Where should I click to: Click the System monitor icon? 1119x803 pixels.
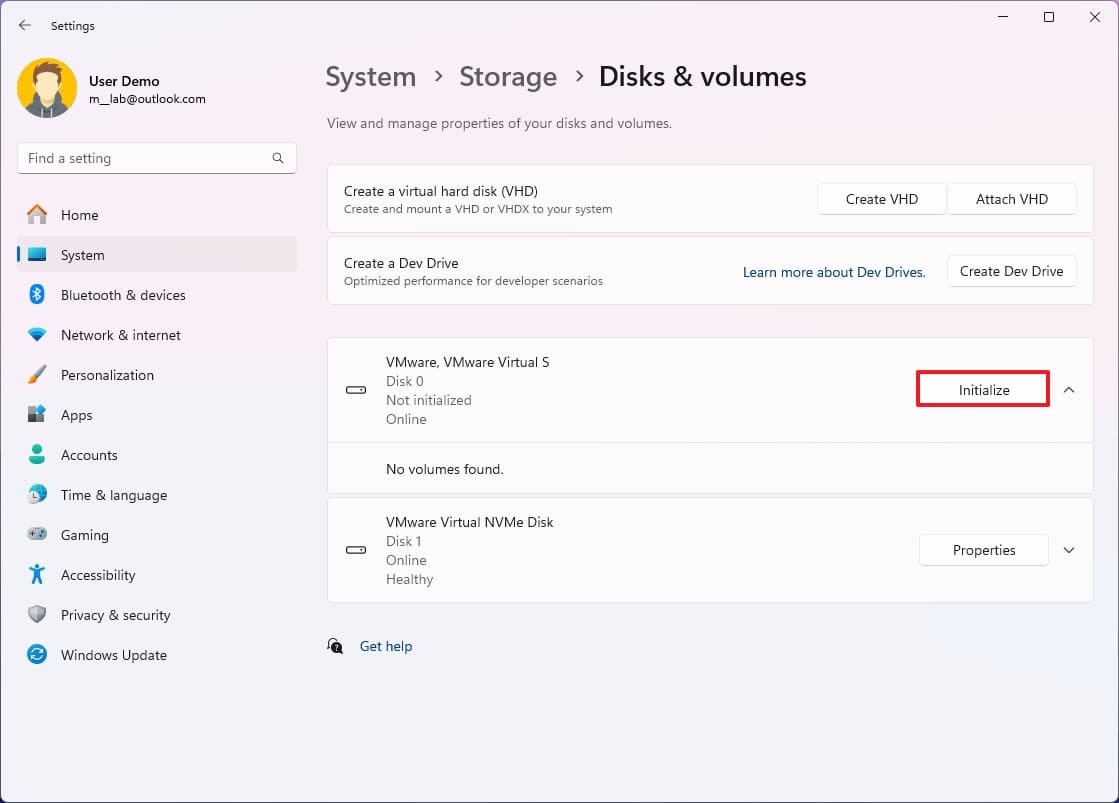coord(37,254)
